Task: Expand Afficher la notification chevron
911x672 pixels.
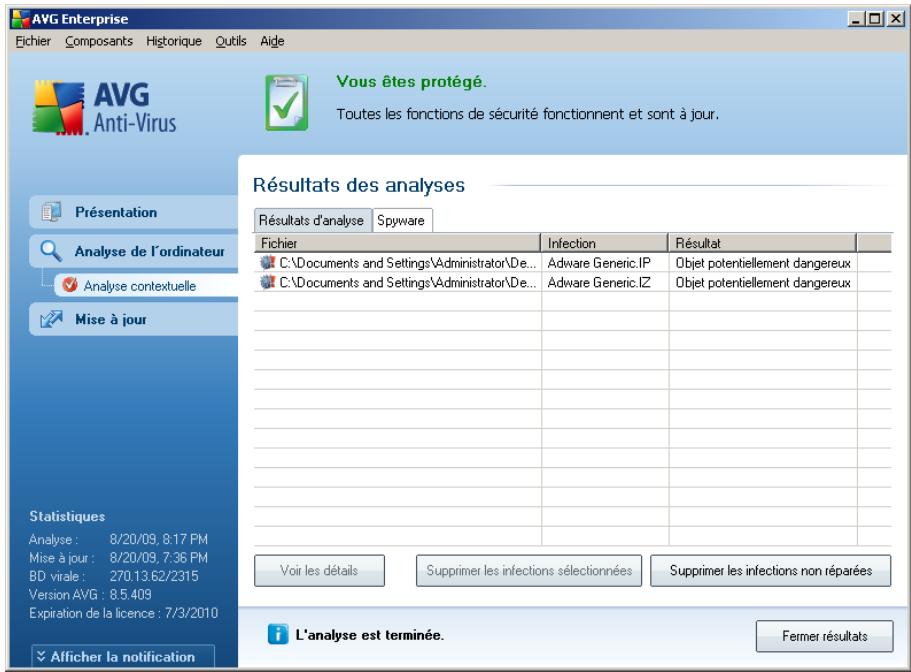Action: tap(41, 656)
